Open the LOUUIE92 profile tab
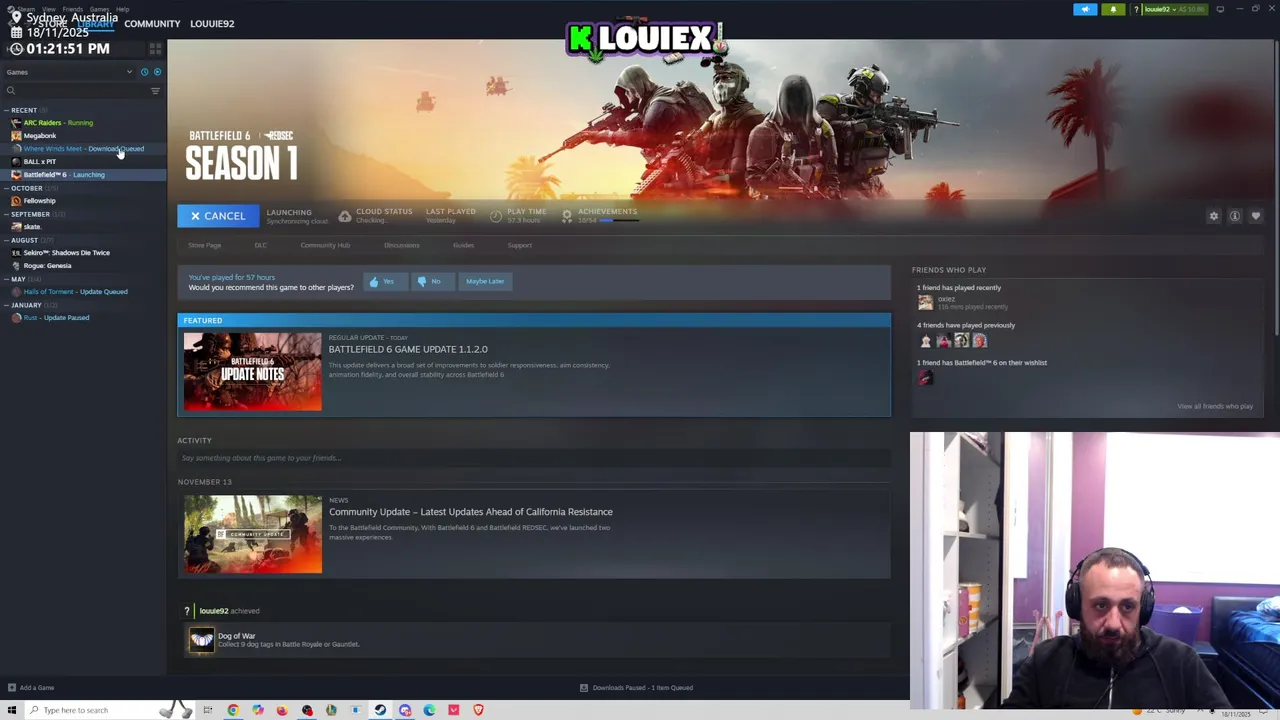 click(212, 24)
